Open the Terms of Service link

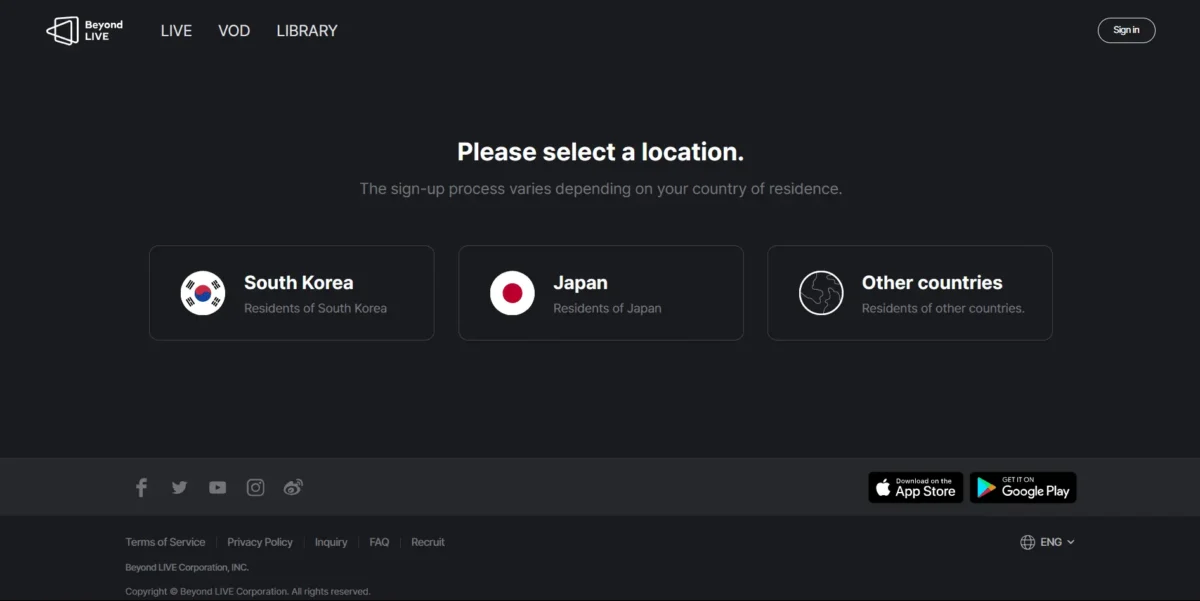(x=165, y=542)
